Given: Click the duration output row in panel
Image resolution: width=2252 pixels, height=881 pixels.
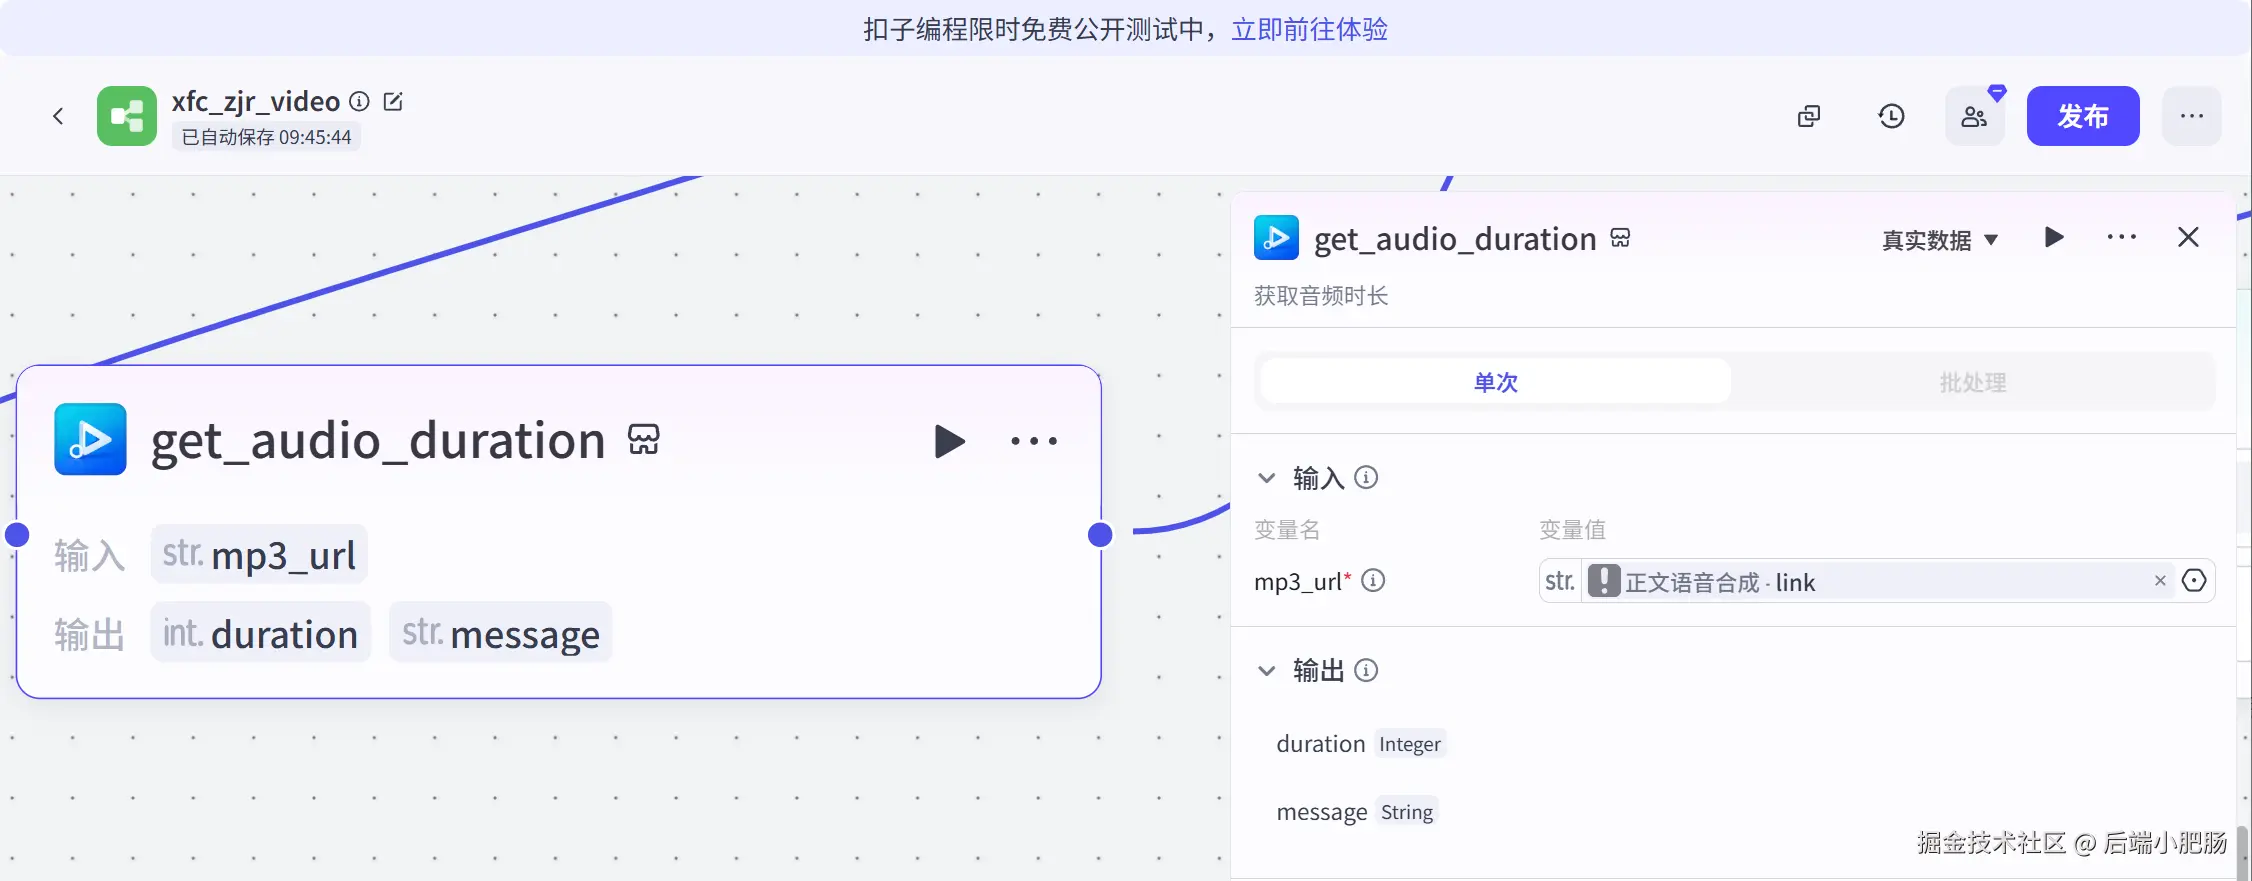Looking at the screenshot, I should 1361,744.
